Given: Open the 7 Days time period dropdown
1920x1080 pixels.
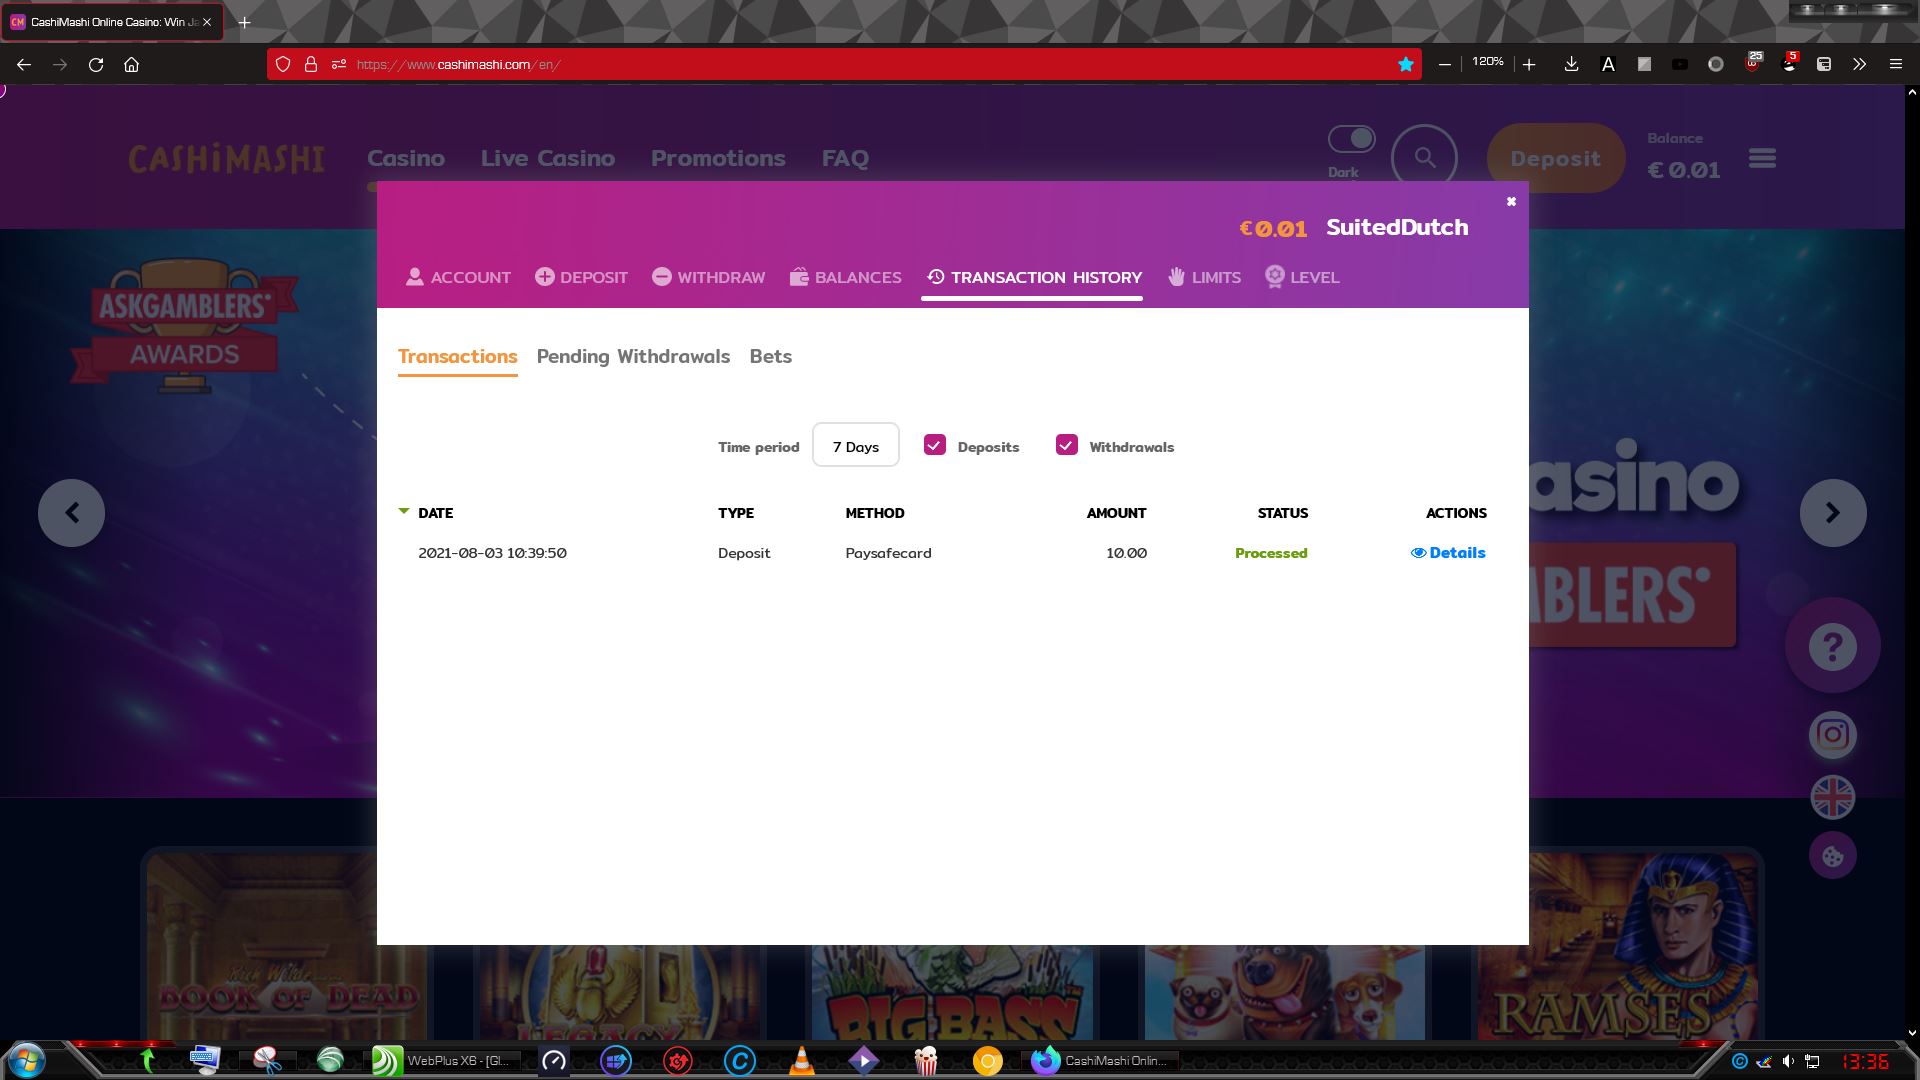Looking at the screenshot, I should pyautogui.click(x=855, y=445).
